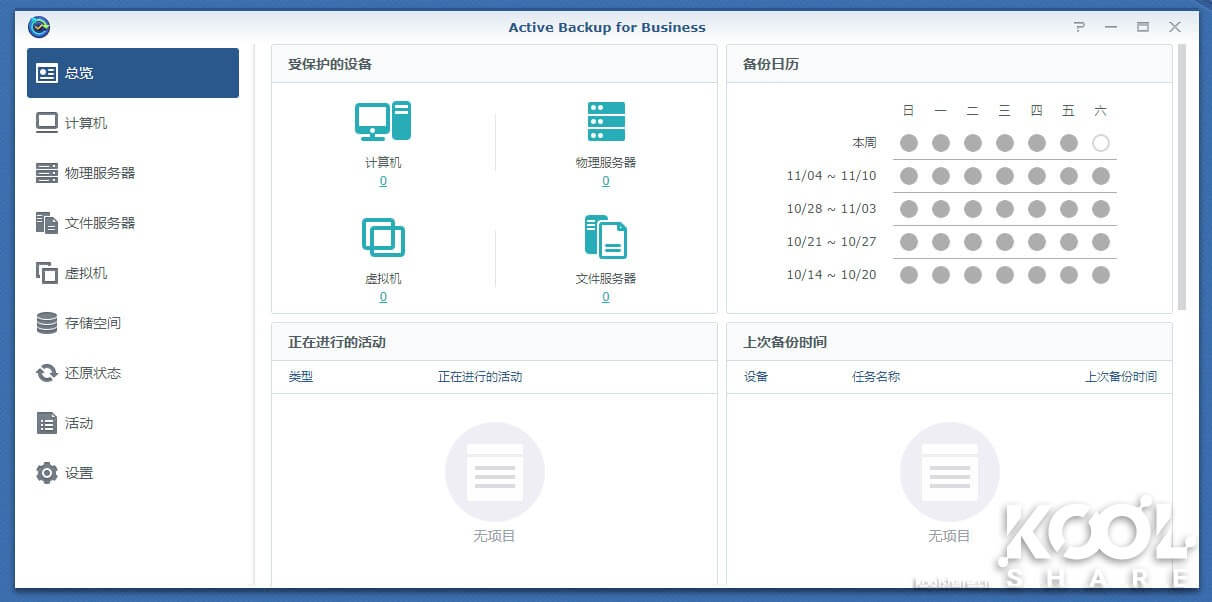Image resolution: width=1212 pixels, height=602 pixels.
Task: Click the Active Backup app logo icon
Action: pyautogui.click(x=40, y=27)
